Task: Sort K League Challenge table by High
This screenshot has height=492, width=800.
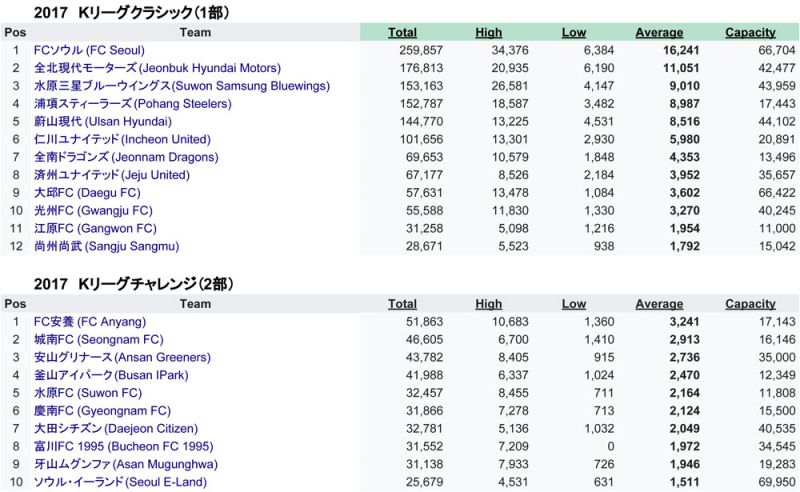Action: [x=489, y=304]
